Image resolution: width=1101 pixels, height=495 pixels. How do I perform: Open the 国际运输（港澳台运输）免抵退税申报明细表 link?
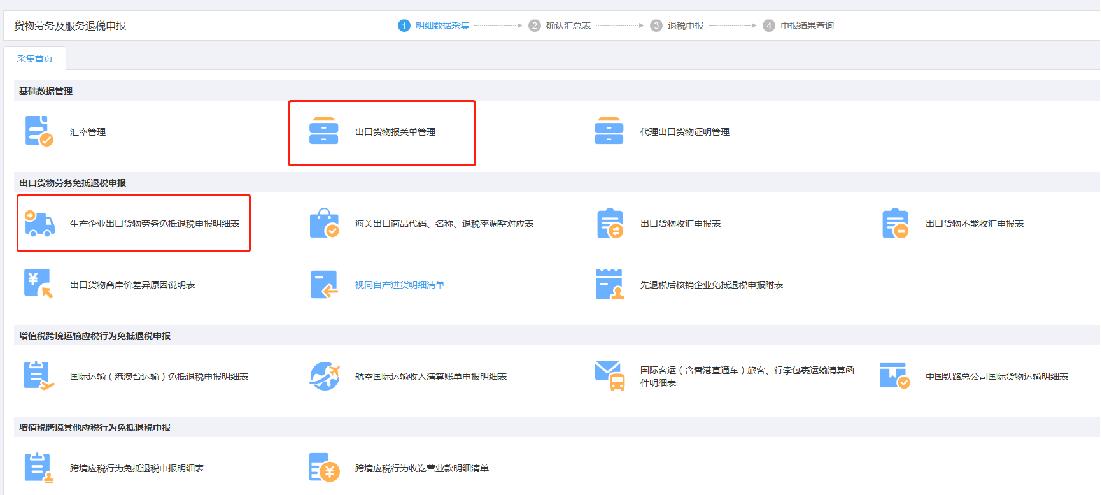[x=159, y=376]
